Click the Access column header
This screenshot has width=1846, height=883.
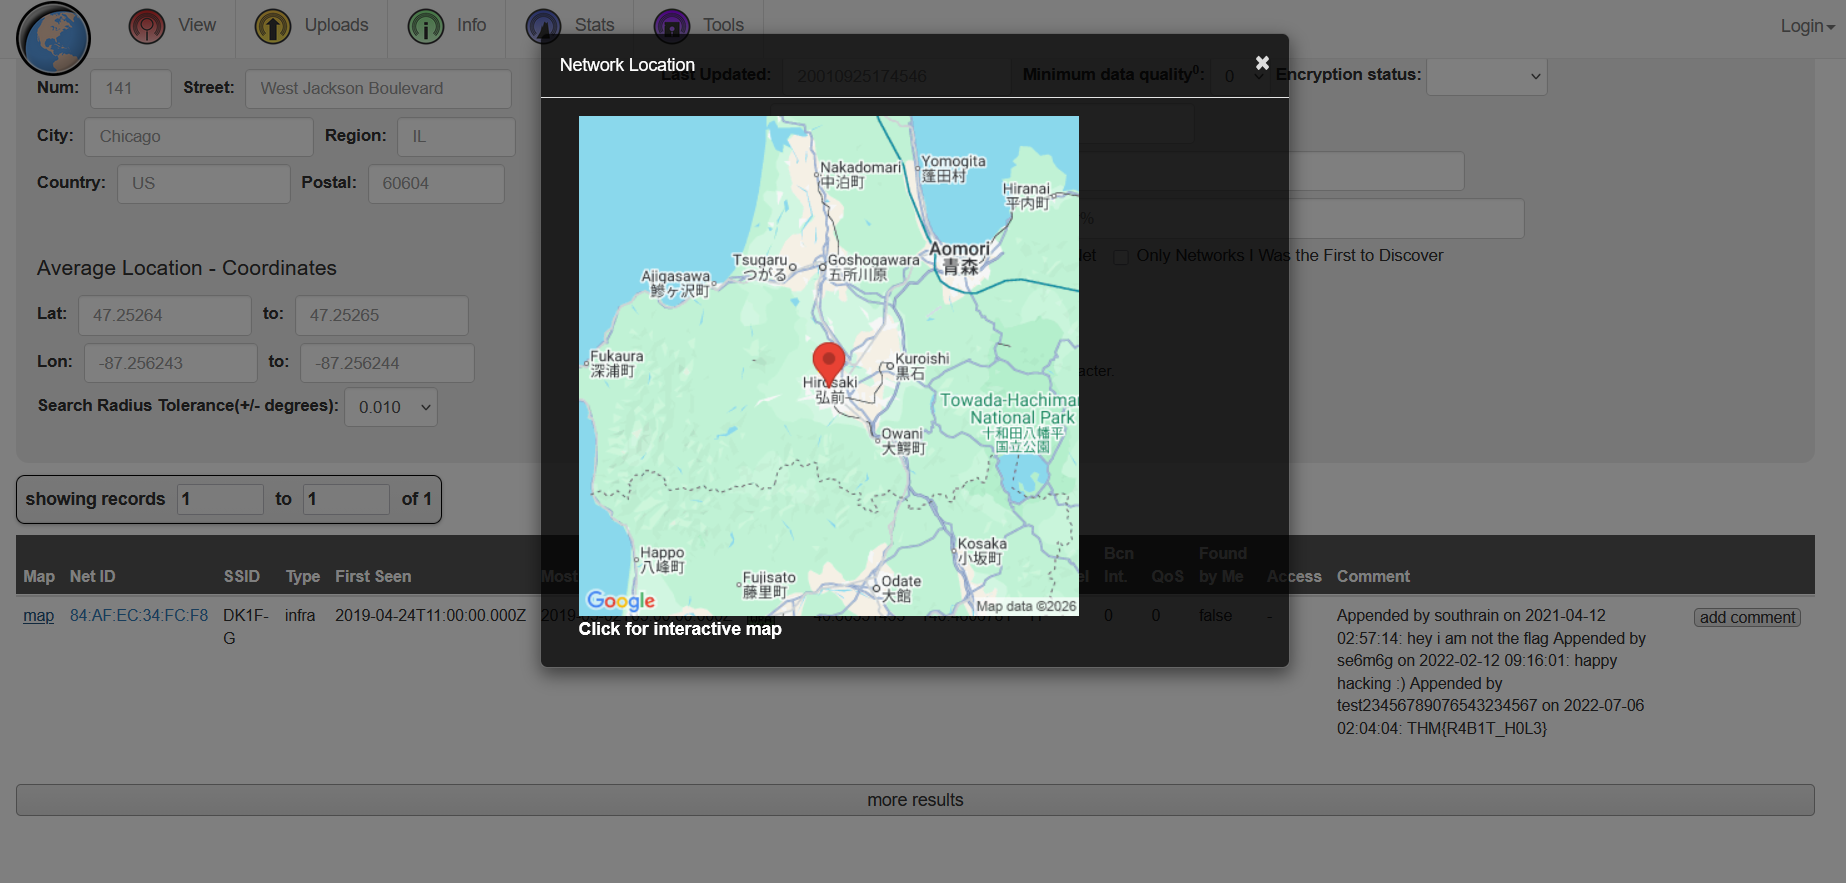[1294, 577]
